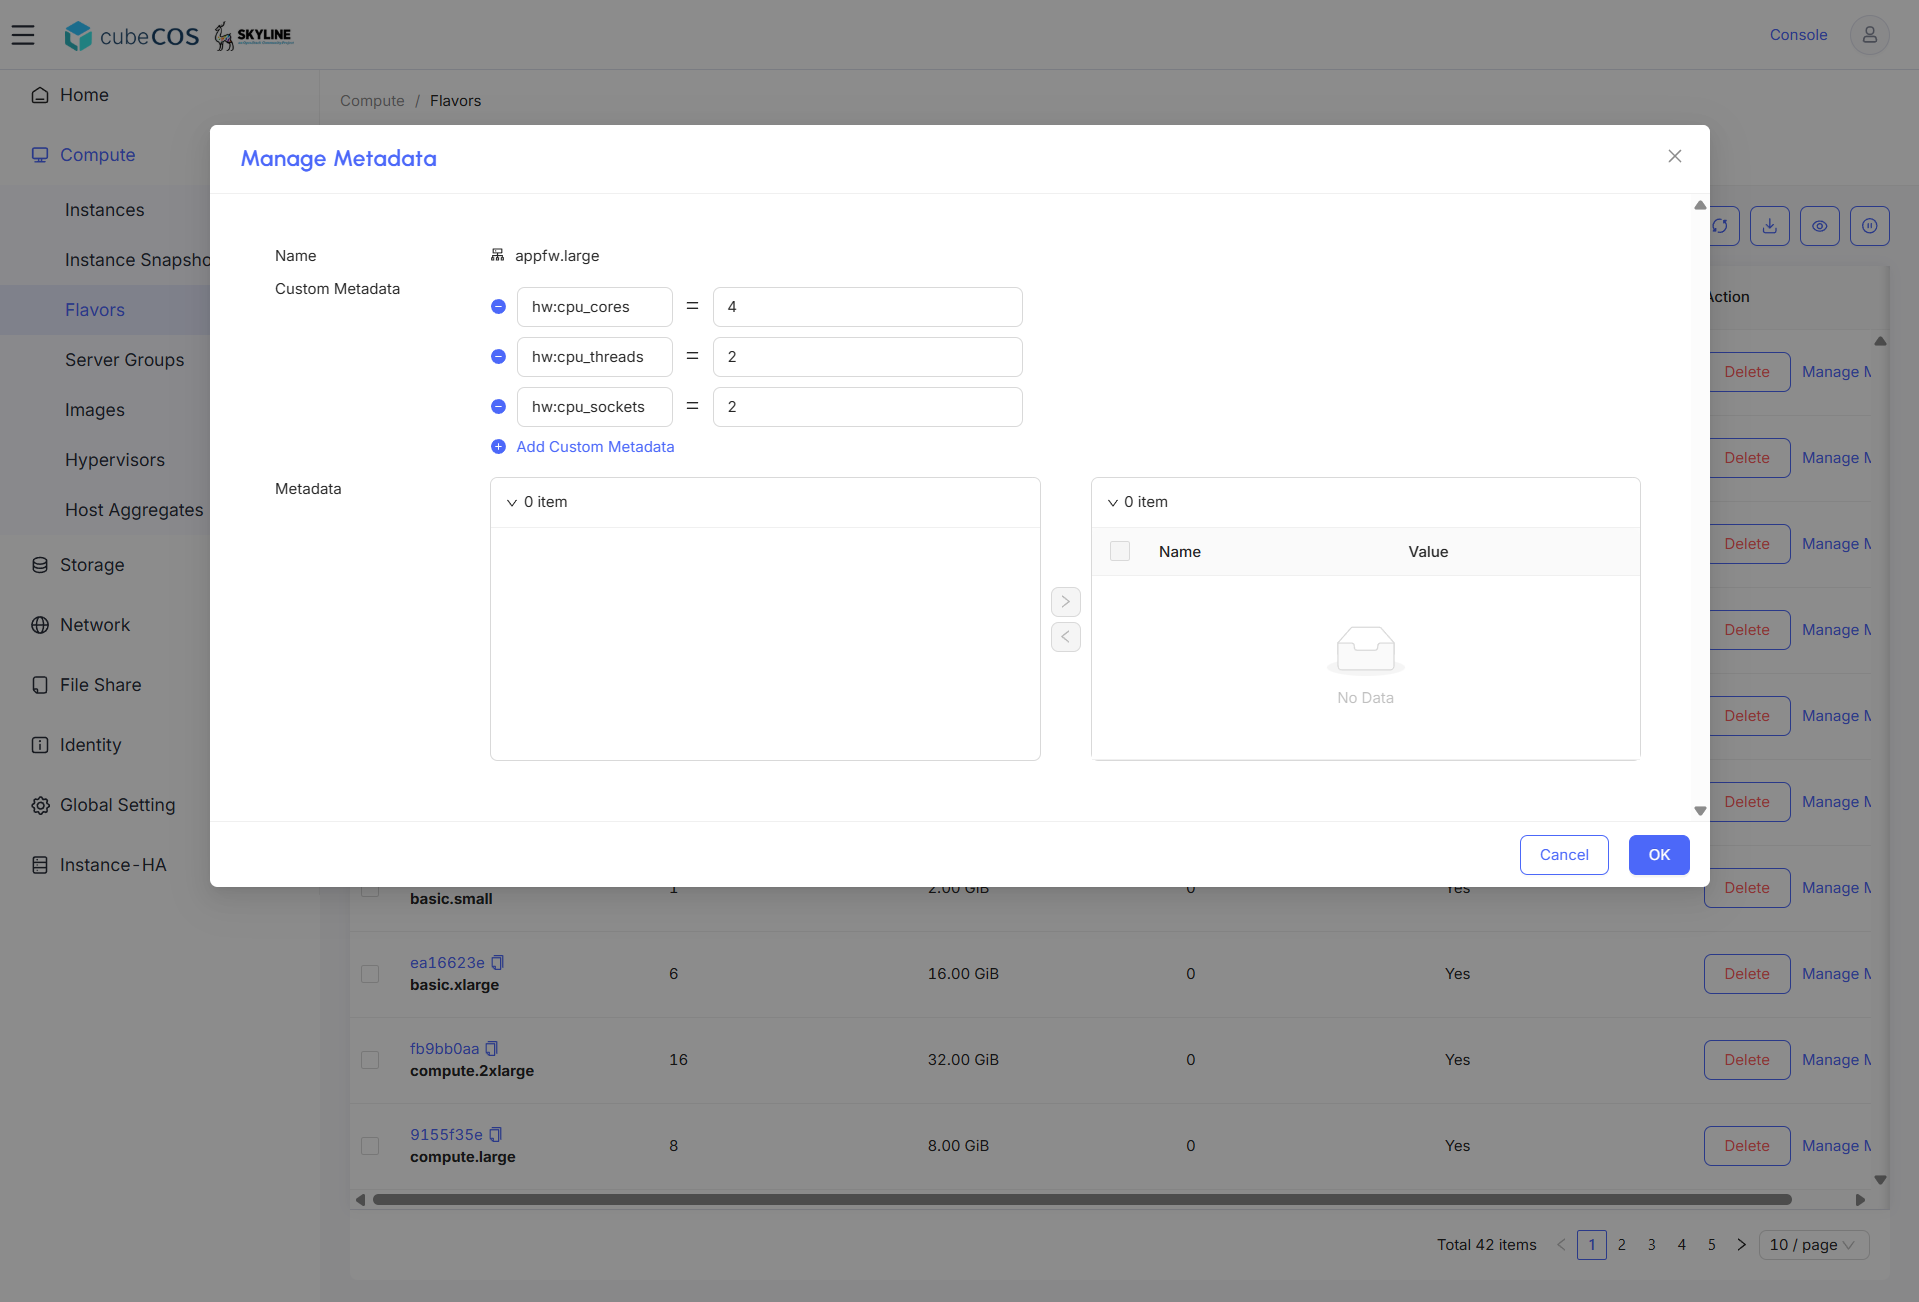Expand the right metadata 0 item dropdown
Image resolution: width=1919 pixels, height=1302 pixels.
pyautogui.click(x=1112, y=503)
